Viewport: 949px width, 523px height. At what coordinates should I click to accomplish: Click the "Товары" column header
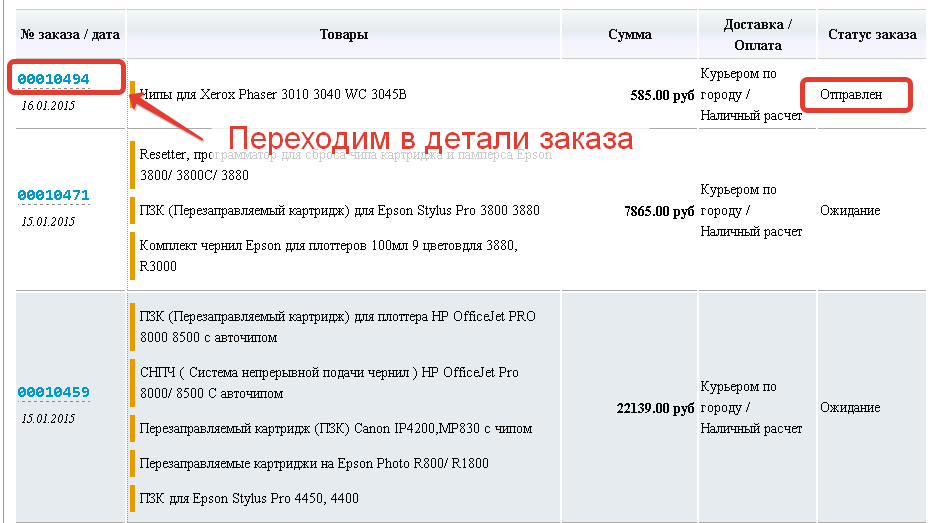click(x=343, y=34)
